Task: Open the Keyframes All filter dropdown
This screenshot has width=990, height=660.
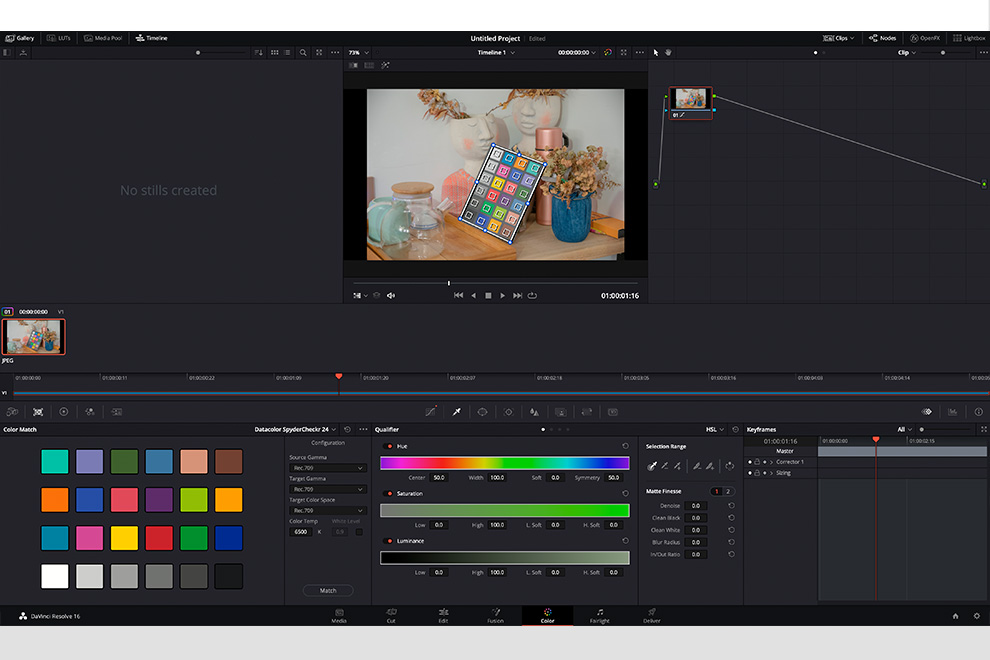Action: point(905,429)
